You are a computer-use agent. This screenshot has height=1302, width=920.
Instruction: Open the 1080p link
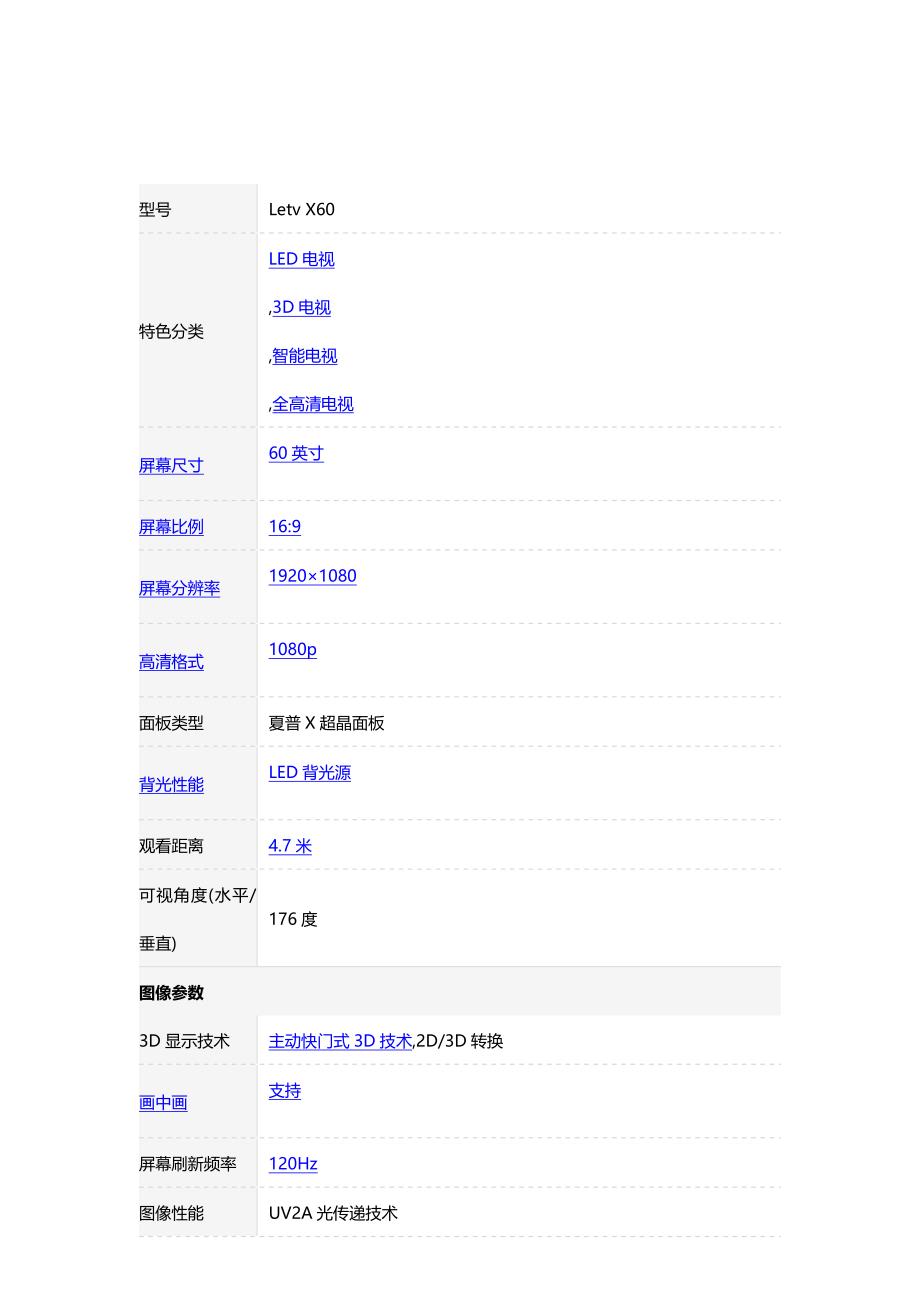293,650
